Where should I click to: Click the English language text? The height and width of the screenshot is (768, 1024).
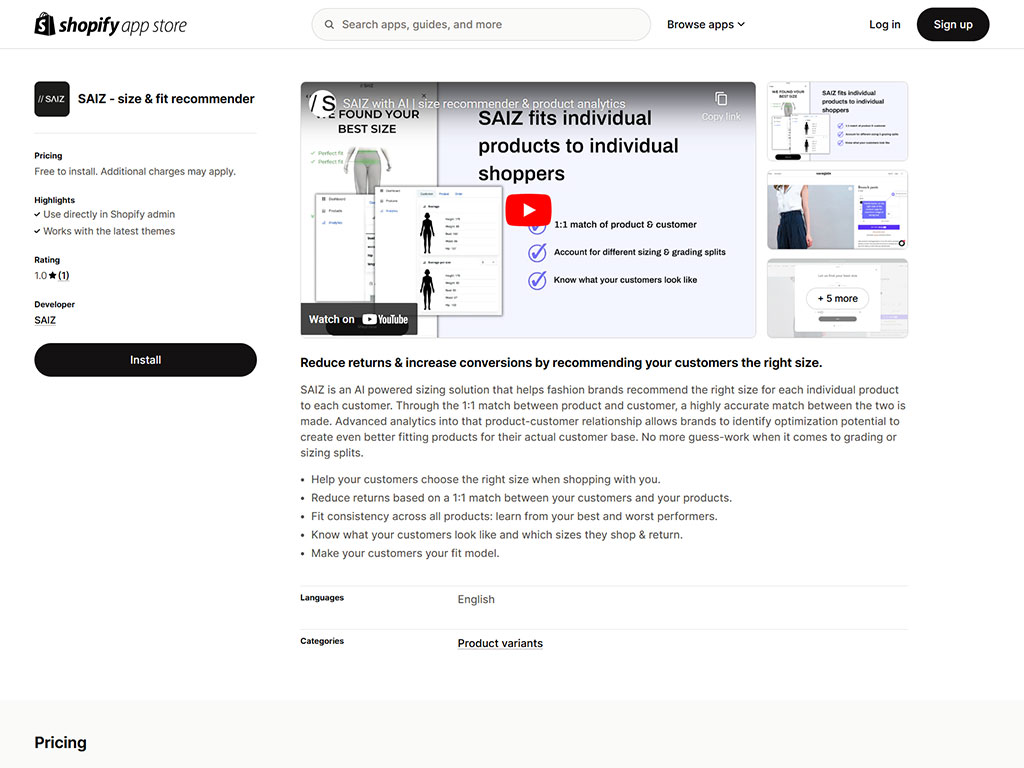(476, 600)
